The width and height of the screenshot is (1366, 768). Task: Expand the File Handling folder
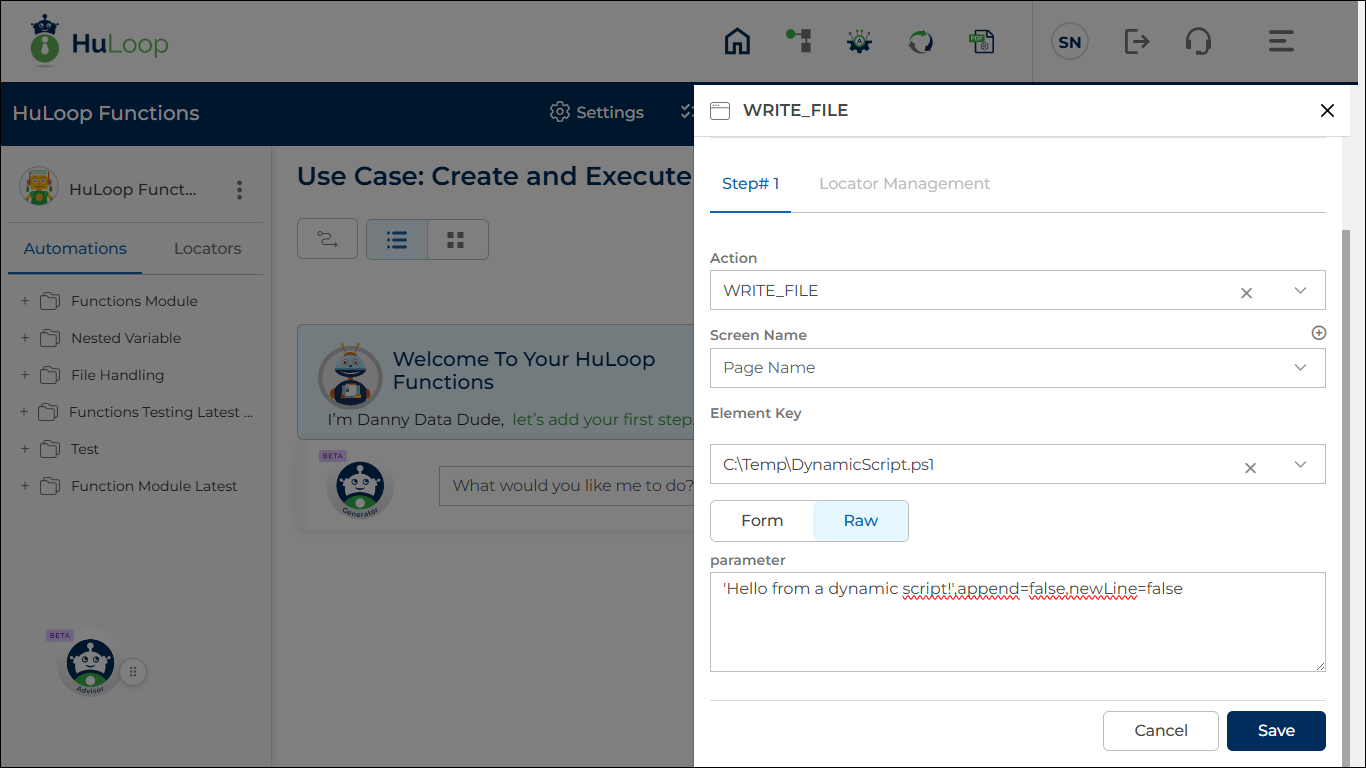pyautogui.click(x=25, y=375)
